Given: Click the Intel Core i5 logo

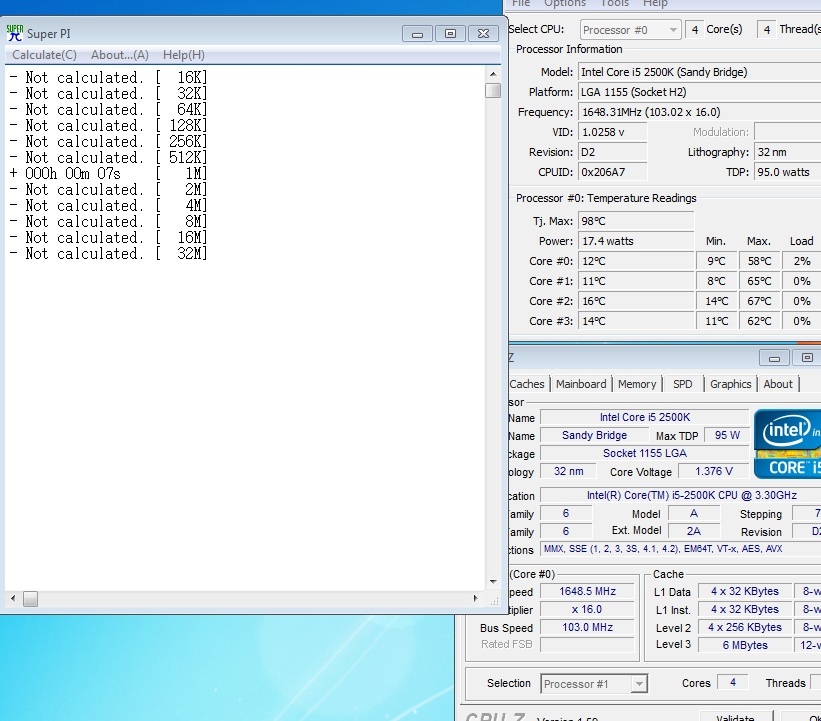Looking at the screenshot, I should [x=786, y=441].
